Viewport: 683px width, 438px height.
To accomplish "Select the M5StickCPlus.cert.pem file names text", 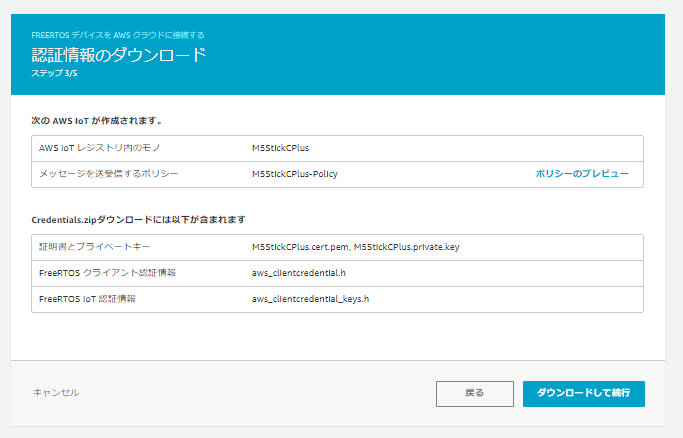I will [355, 247].
